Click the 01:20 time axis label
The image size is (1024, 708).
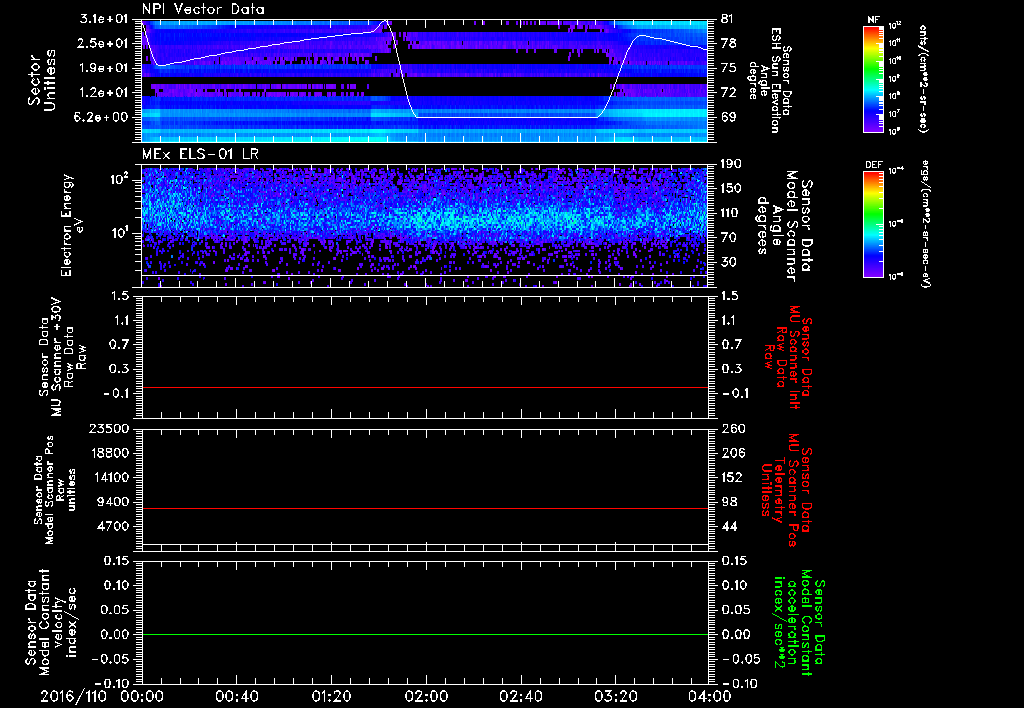[x=331, y=696]
